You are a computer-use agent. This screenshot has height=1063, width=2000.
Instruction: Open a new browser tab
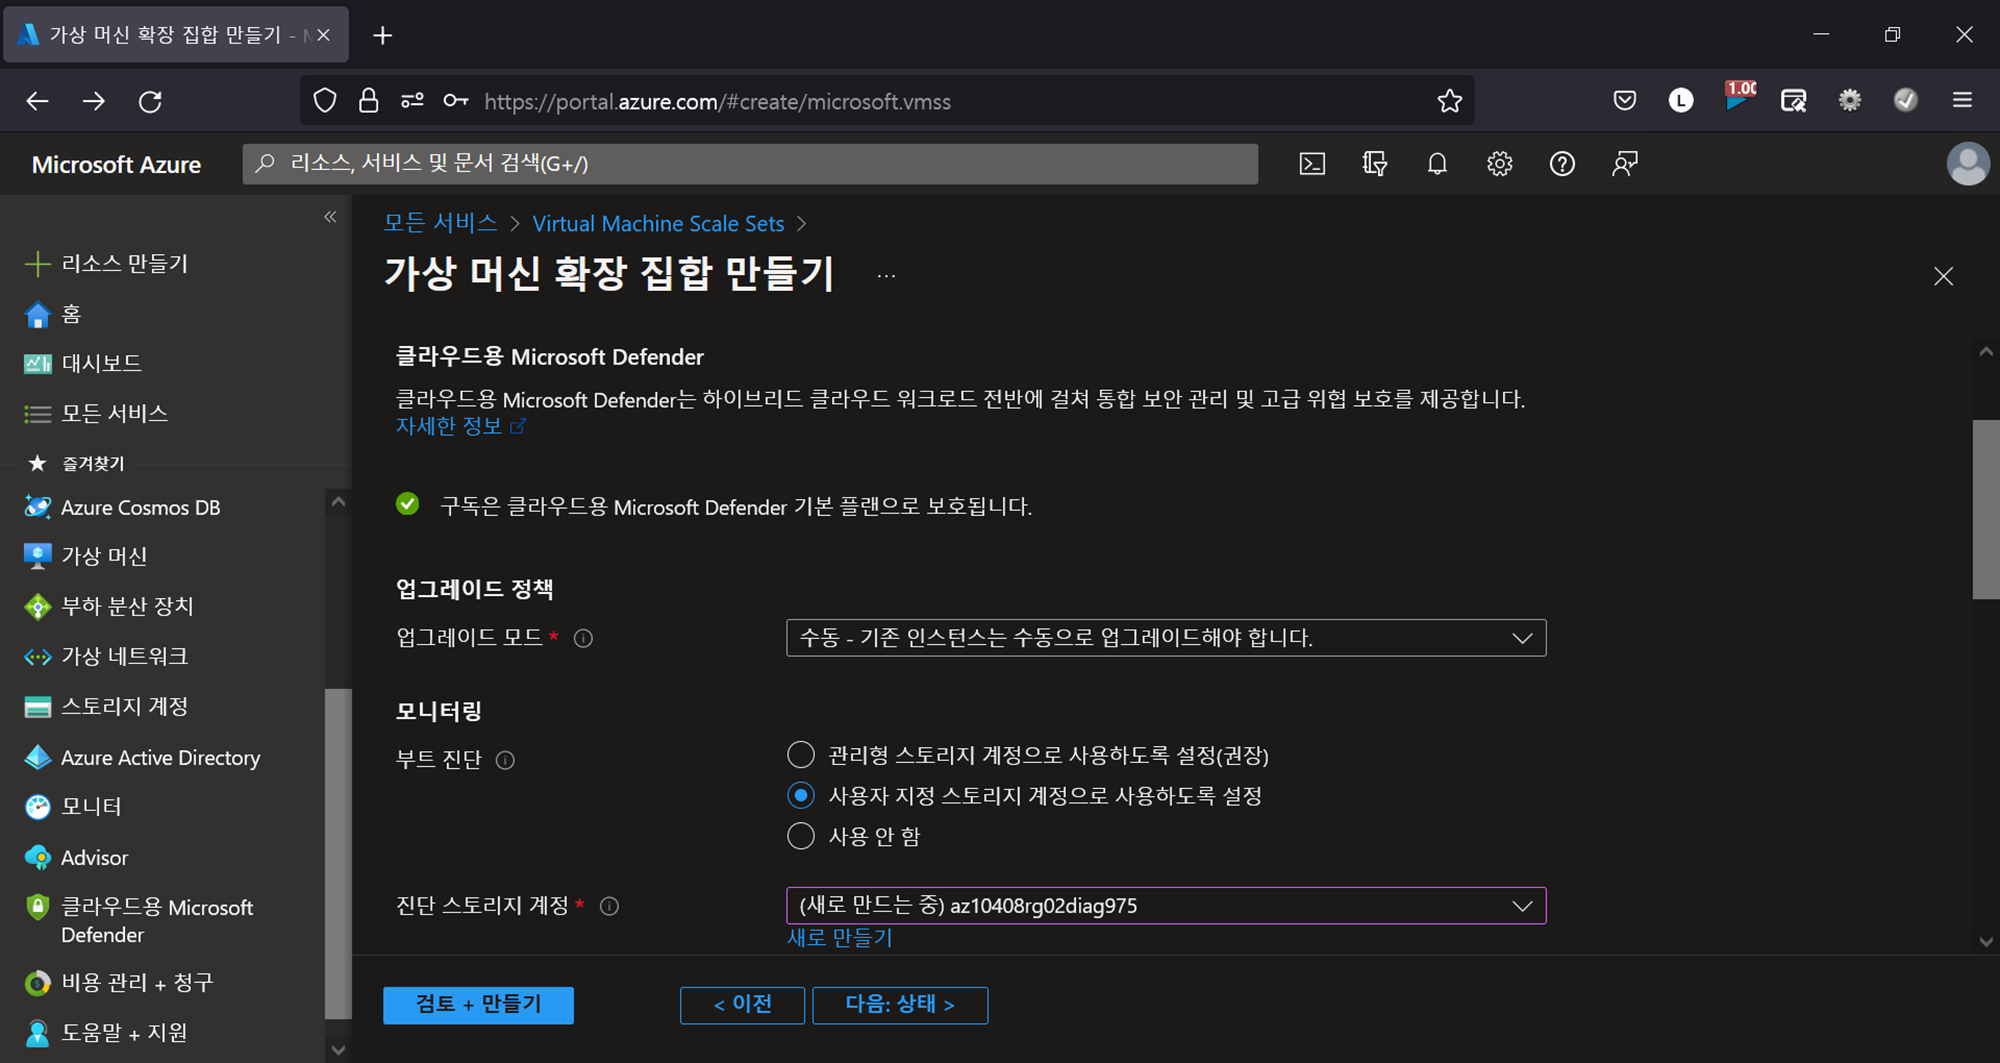coord(382,35)
